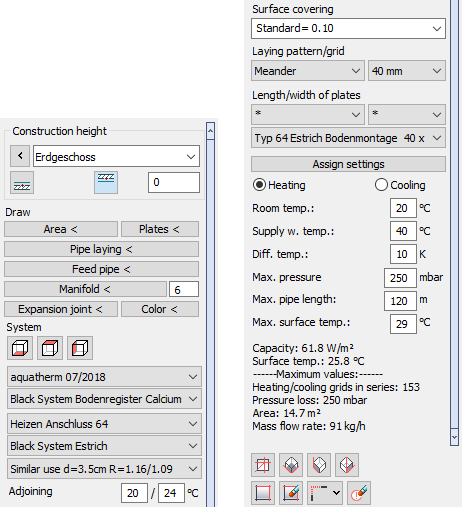Click the highlighted blue construction height icon
The height and width of the screenshot is (507, 462).
(106, 183)
